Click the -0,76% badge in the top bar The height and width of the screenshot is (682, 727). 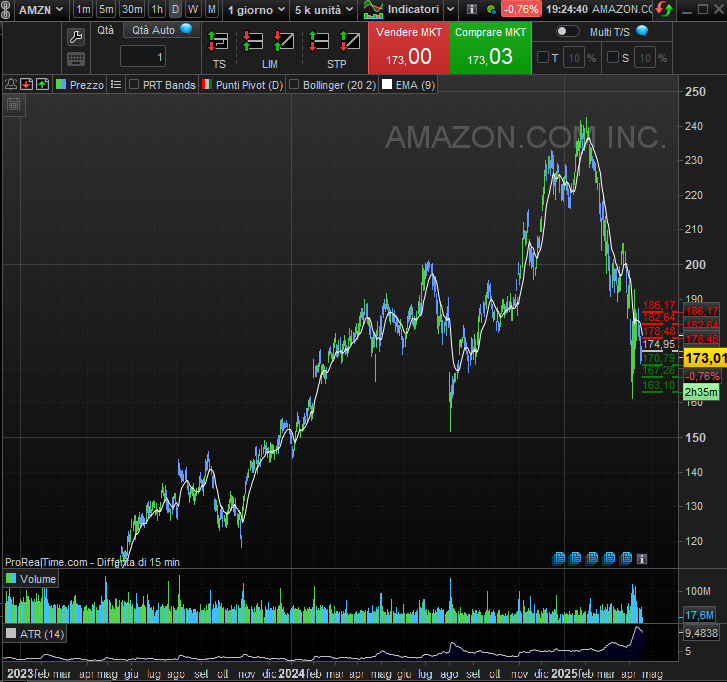(521, 9)
